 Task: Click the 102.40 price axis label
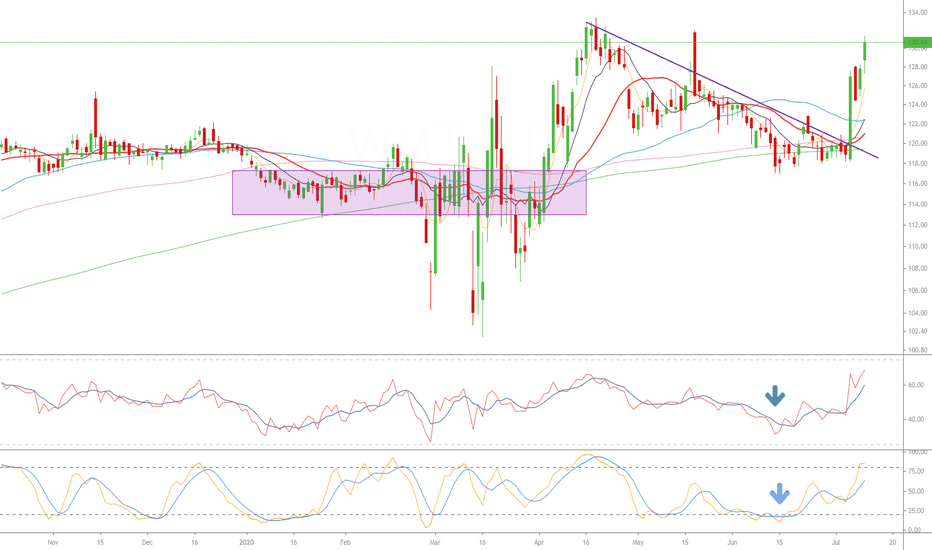[918, 331]
